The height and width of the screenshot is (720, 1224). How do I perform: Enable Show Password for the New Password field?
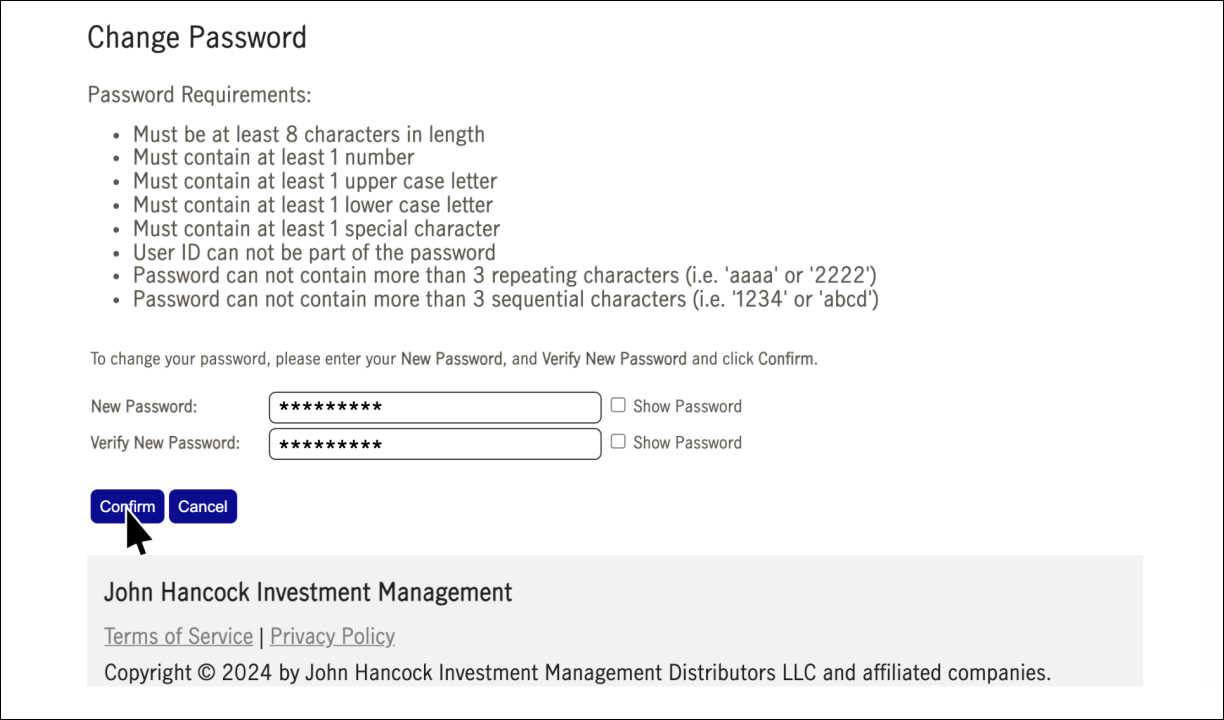(x=618, y=404)
